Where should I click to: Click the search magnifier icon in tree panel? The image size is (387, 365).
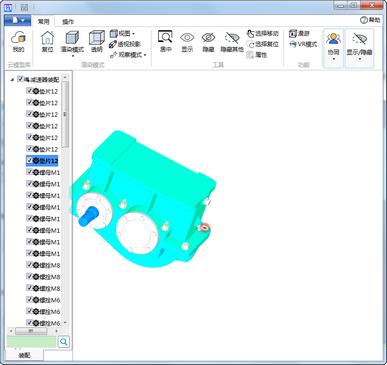(64, 342)
